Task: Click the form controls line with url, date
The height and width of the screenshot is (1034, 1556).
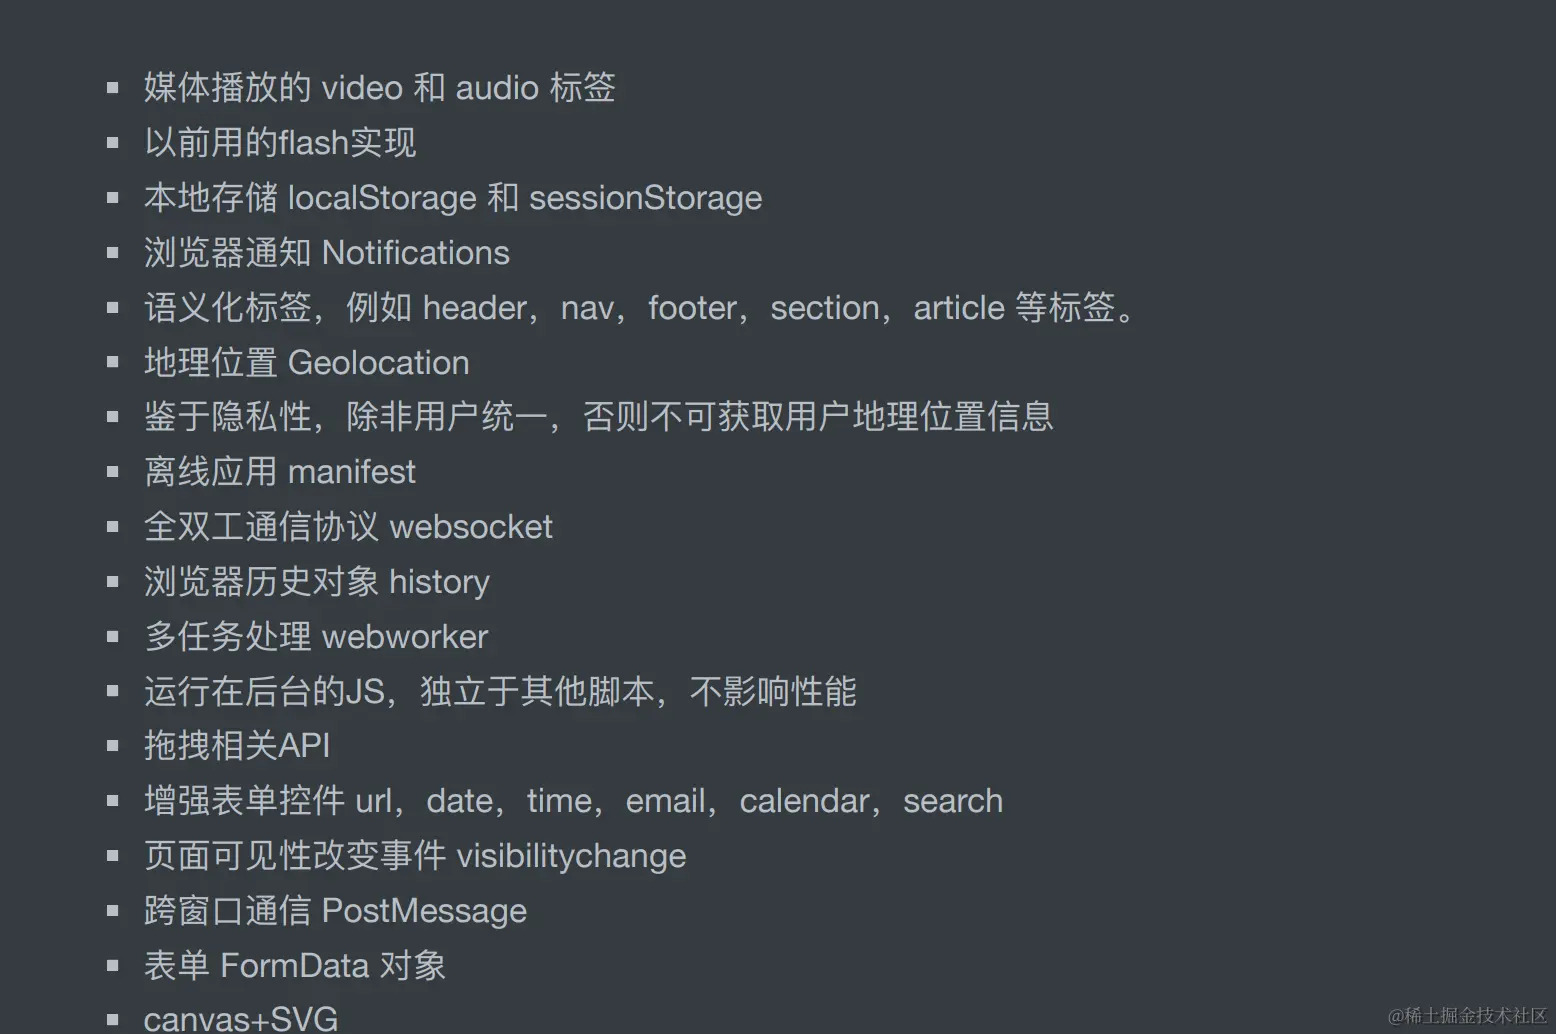Action: (573, 801)
